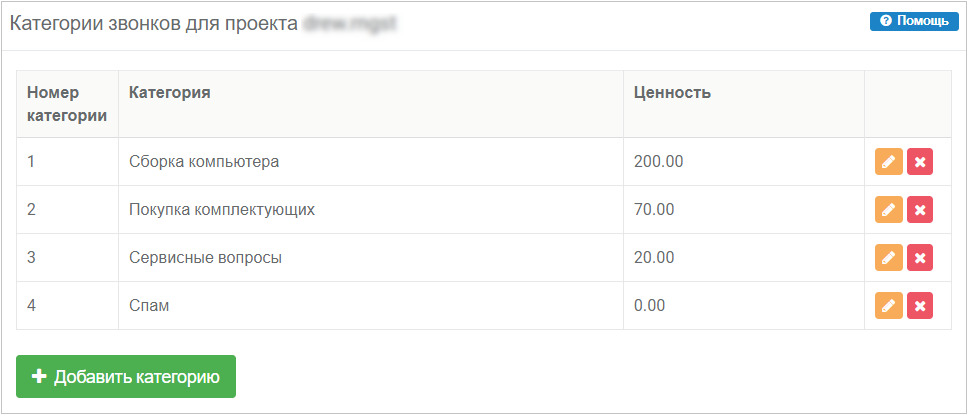This screenshot has height=416, width=970.
Task: Select the Сборка компьютера category name
Action: point(204,162)
